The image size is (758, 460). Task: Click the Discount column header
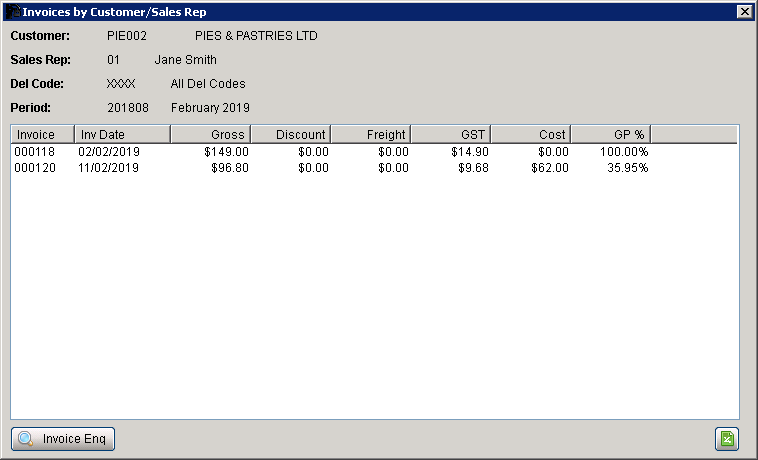[x=291, y=134]
